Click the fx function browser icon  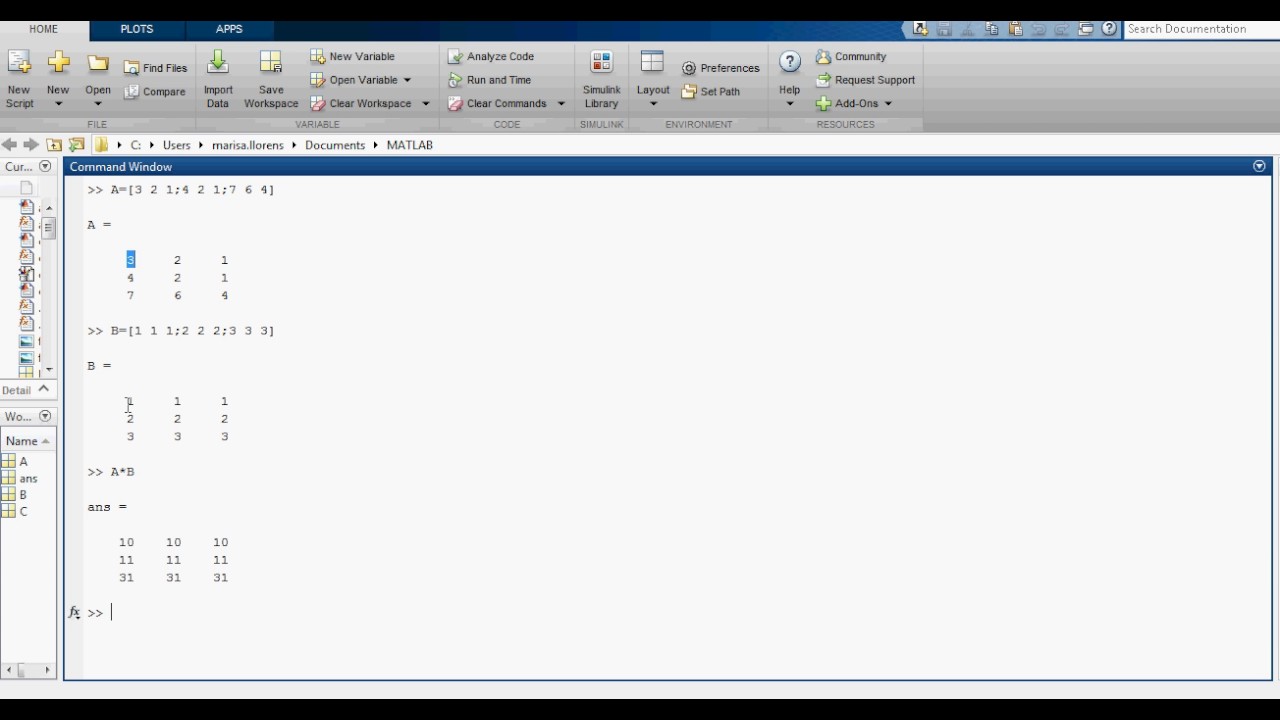[74, 613]
